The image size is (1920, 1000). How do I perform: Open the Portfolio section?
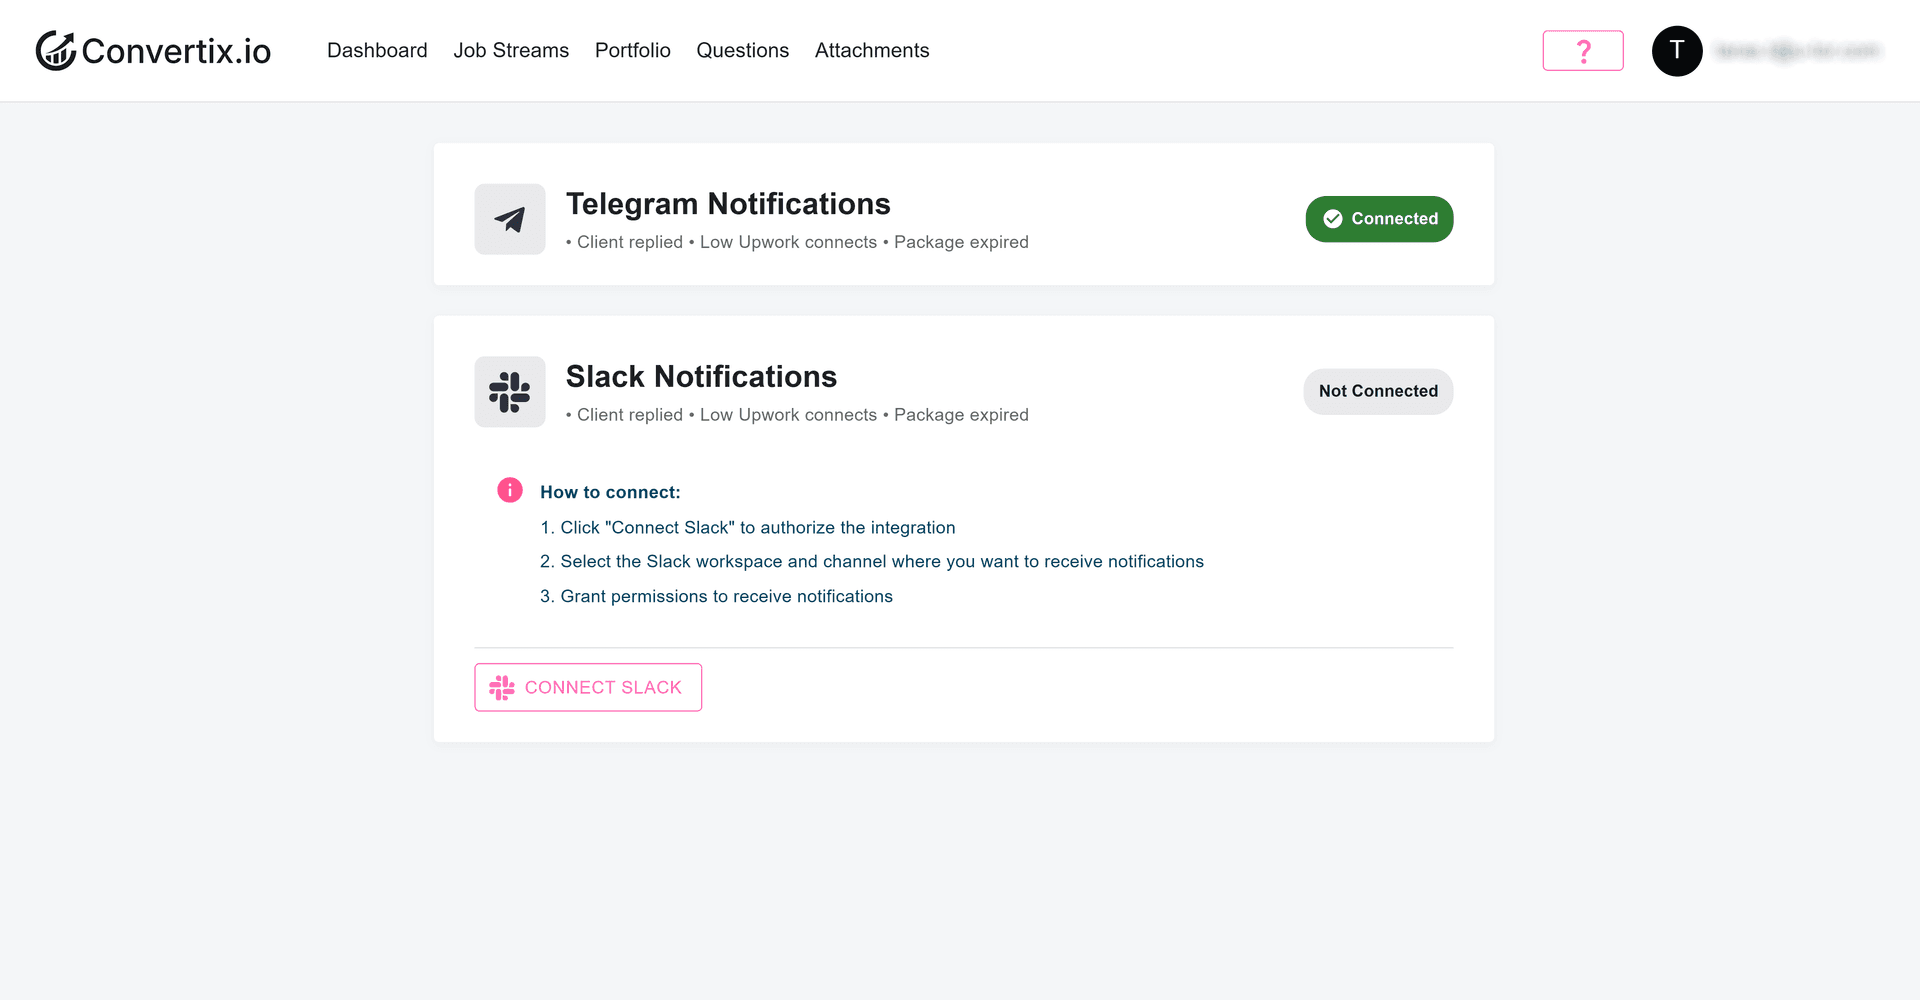[x=632, y=50]
